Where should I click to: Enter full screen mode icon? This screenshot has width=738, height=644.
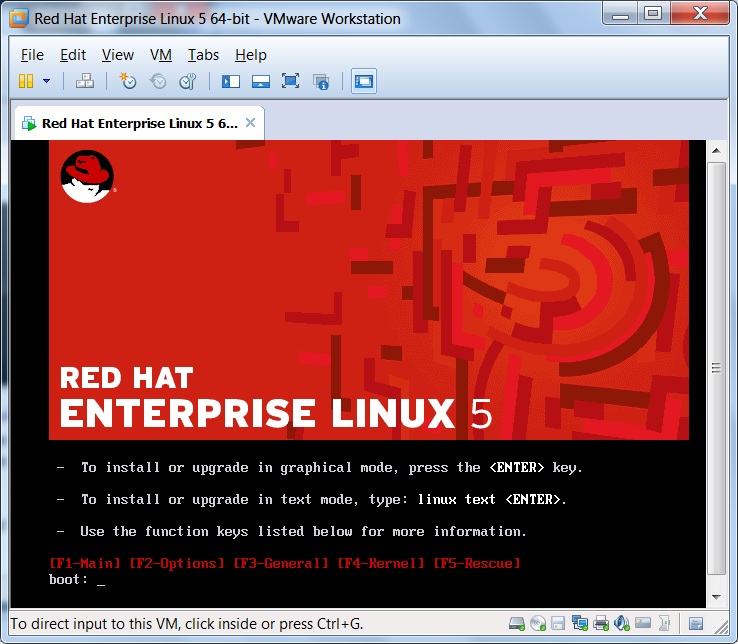click(x=290, y=81)
